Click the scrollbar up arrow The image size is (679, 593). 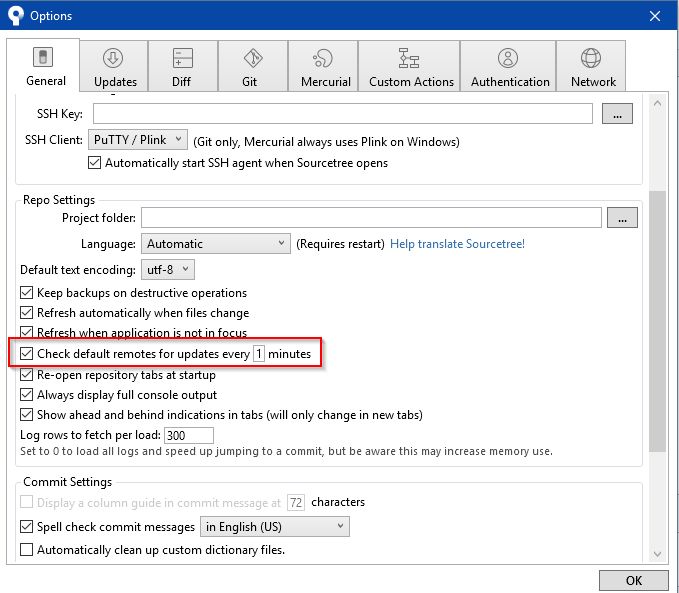tap(657, 104)
